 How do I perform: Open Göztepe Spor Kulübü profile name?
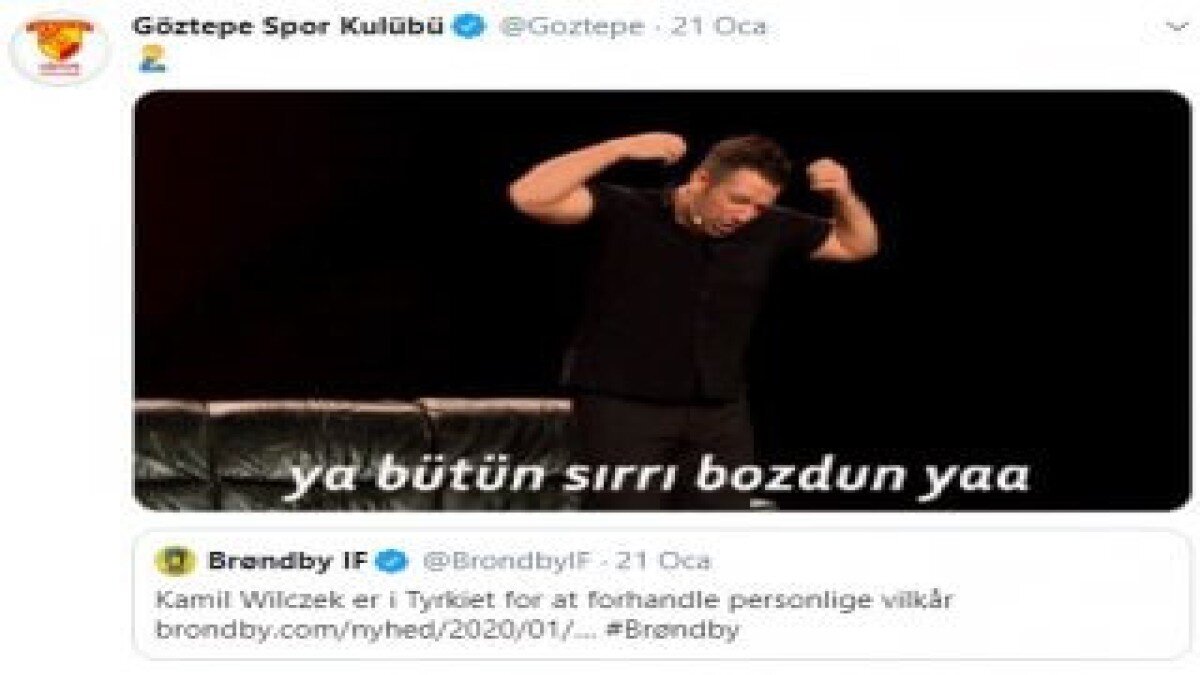pos(289,27)
